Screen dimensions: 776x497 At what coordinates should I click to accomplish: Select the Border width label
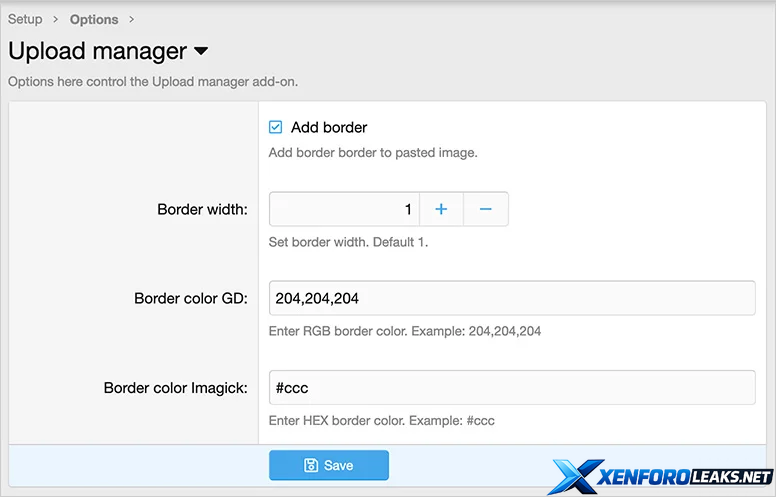203,209
